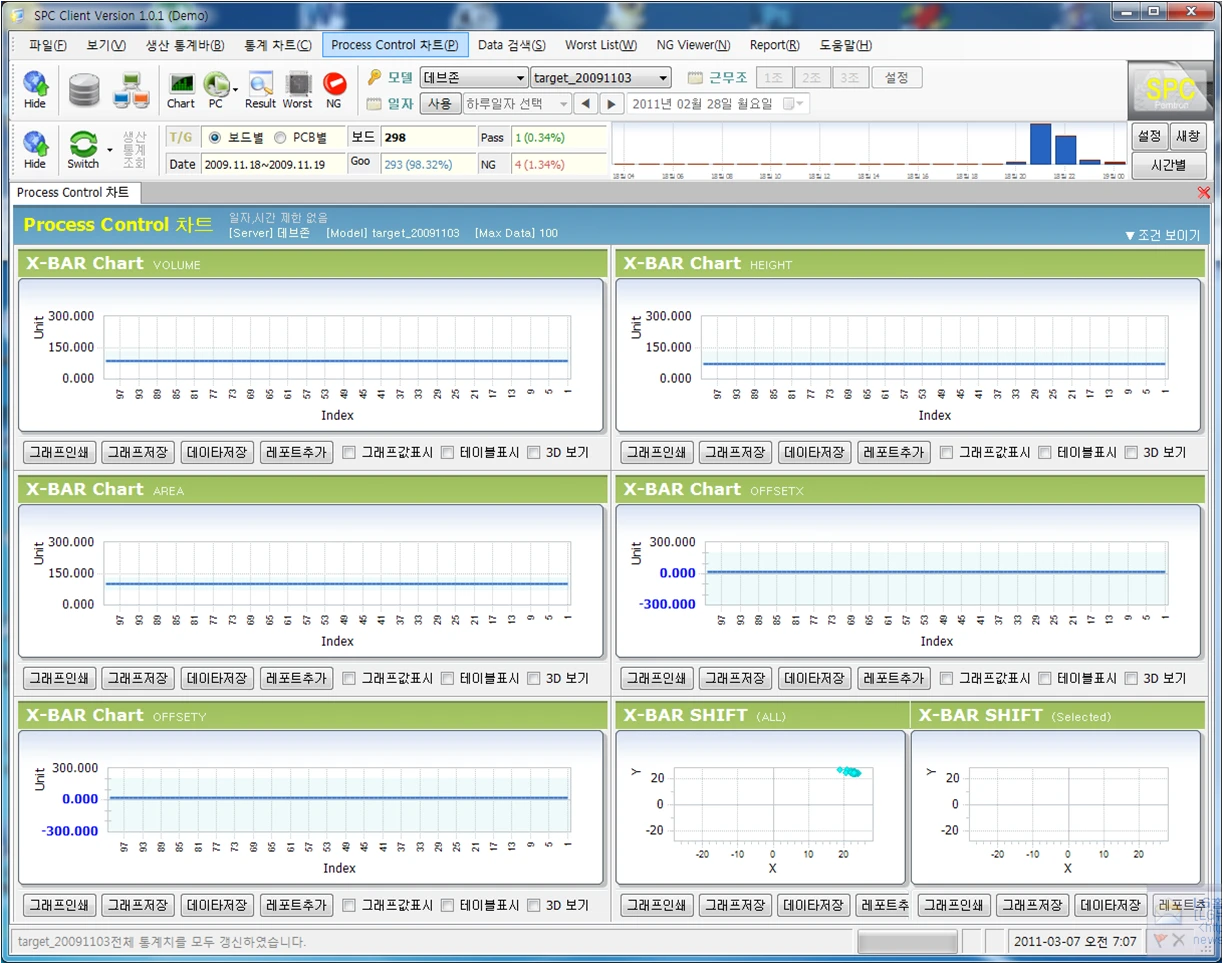Select the PCB별 radio button
The width and height of the screenshot is (1223, 964).
click(279, 138)
